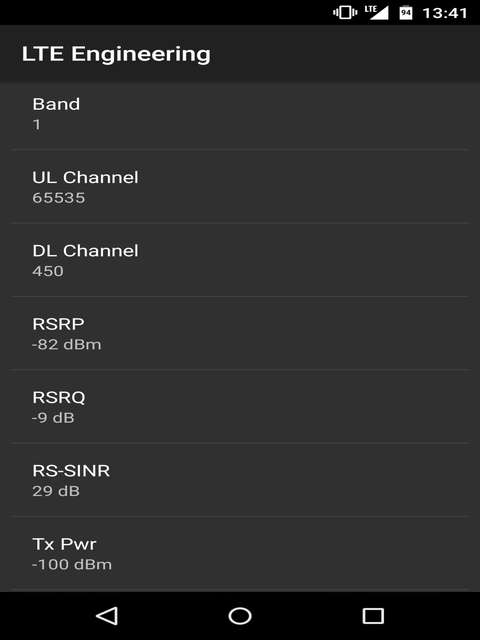Tap the LTE signal strength icon
Viewport: 480px width, 640px height.
(x=376, y=13)
